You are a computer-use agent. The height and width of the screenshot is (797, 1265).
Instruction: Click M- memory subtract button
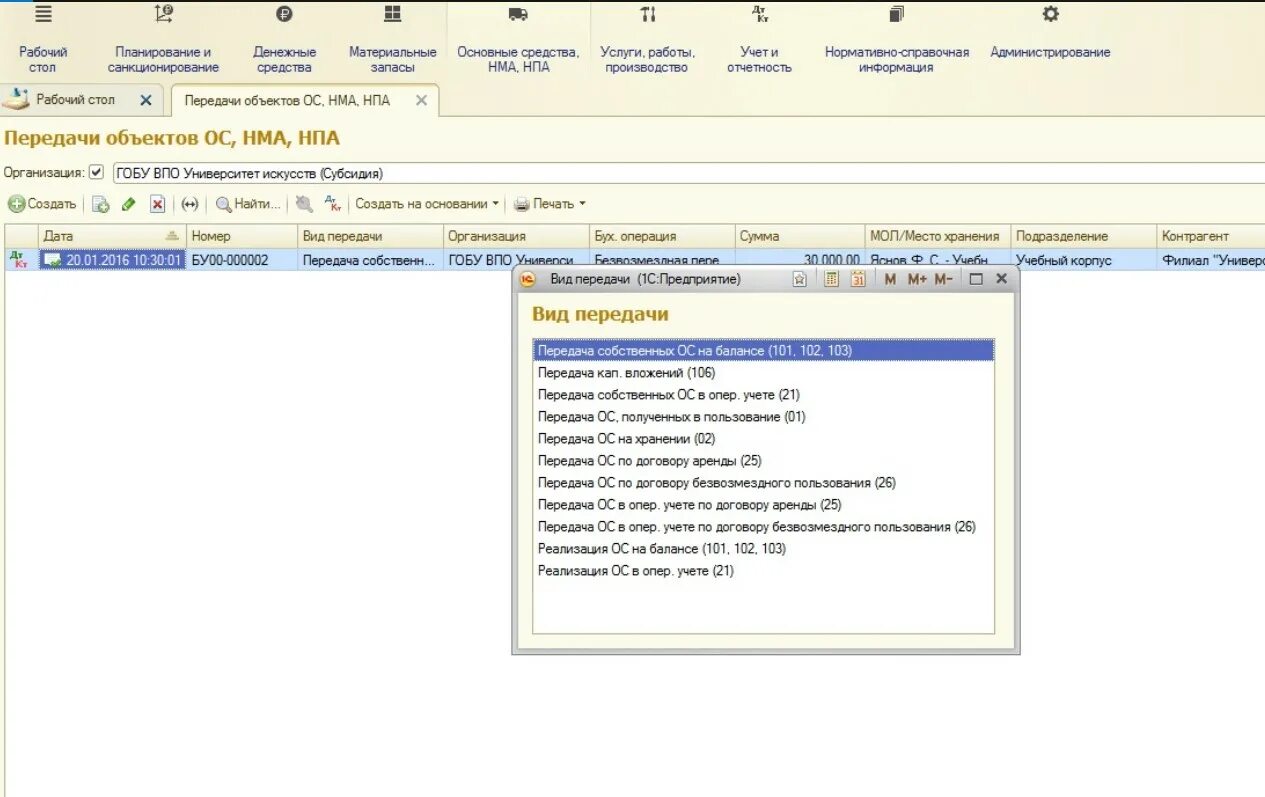point(943,280)
